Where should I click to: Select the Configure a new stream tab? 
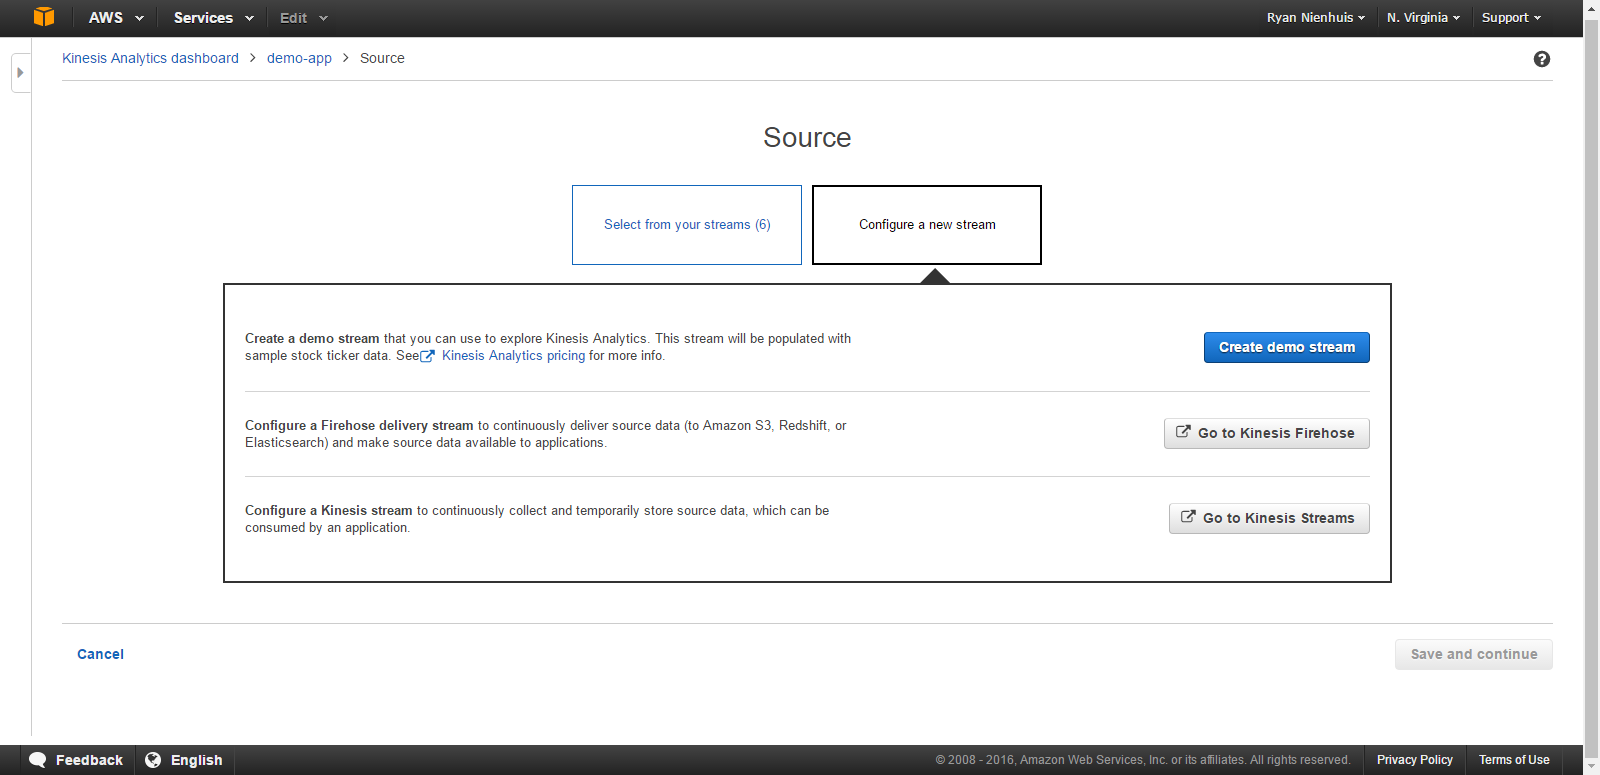[x=927, y=225]
